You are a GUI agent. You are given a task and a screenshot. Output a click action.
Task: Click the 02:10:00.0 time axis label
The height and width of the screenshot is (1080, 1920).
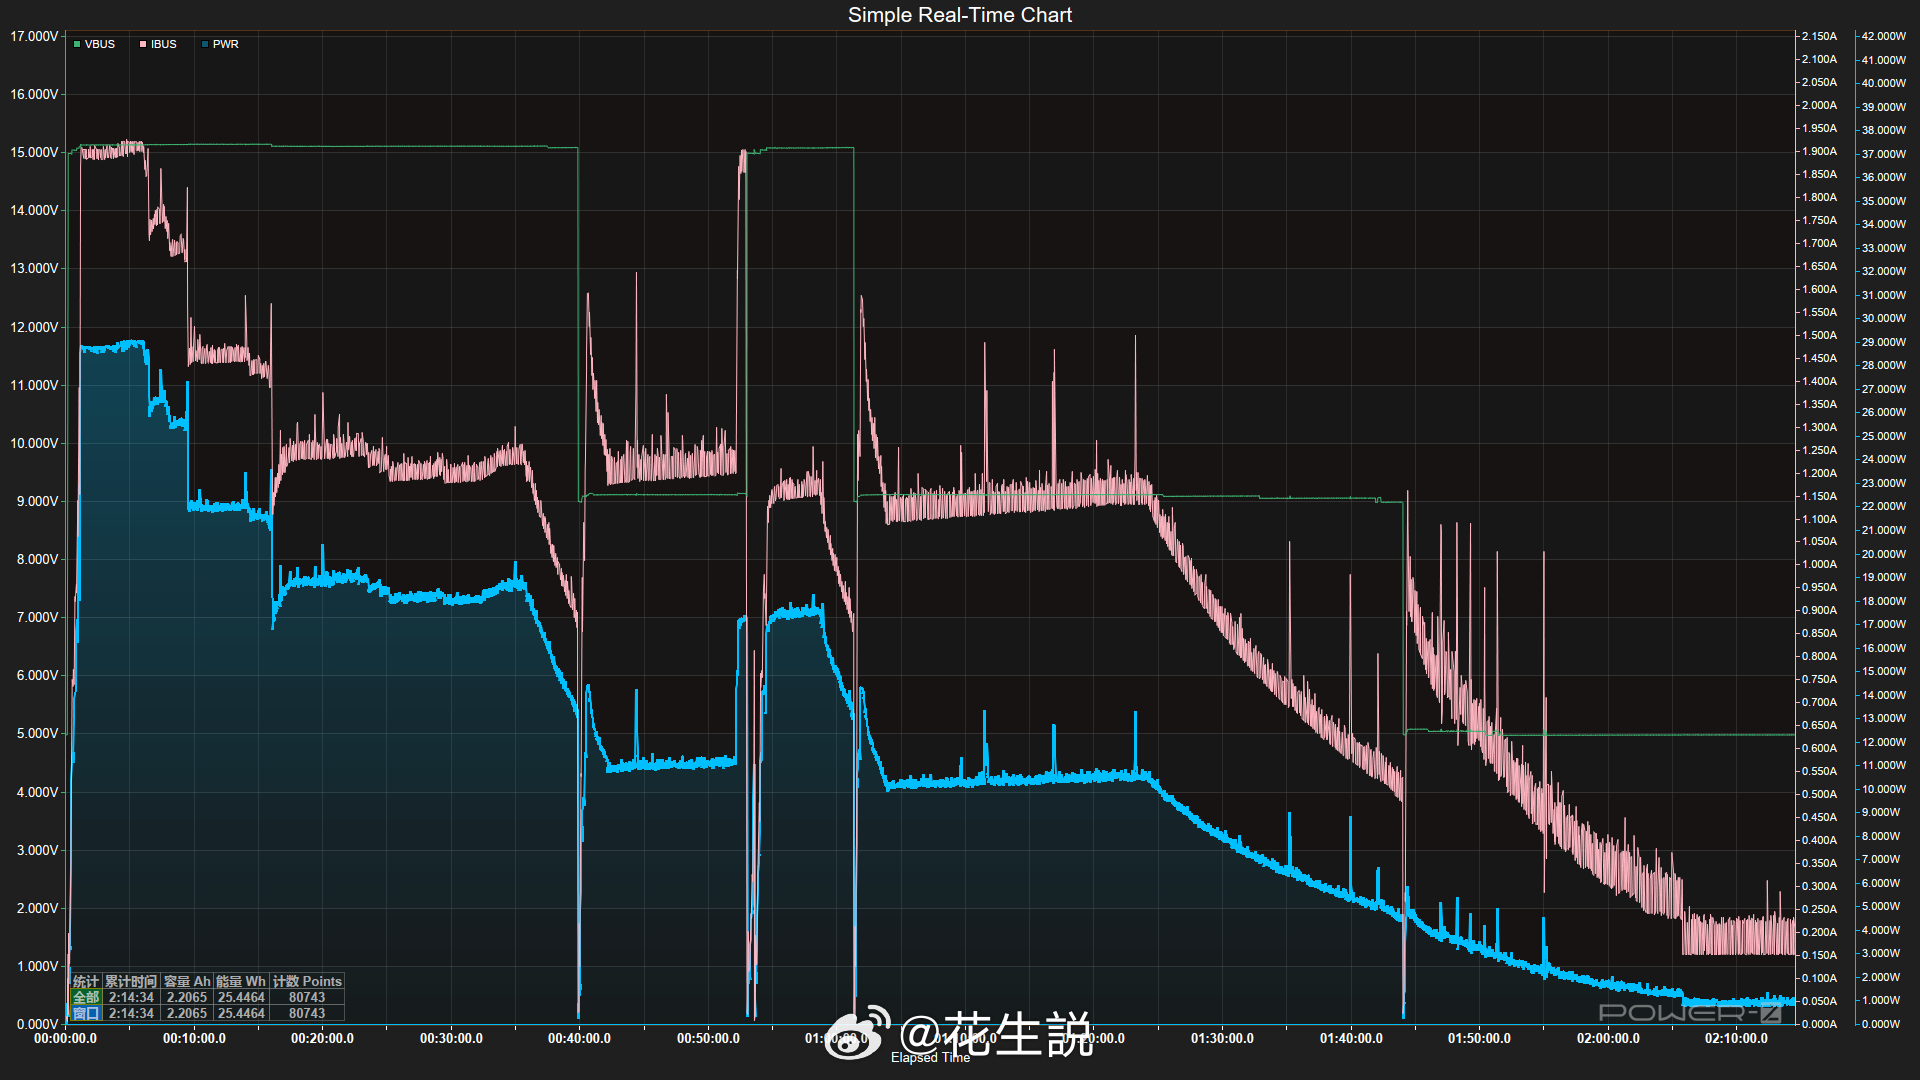(x=1736, y=1039)
